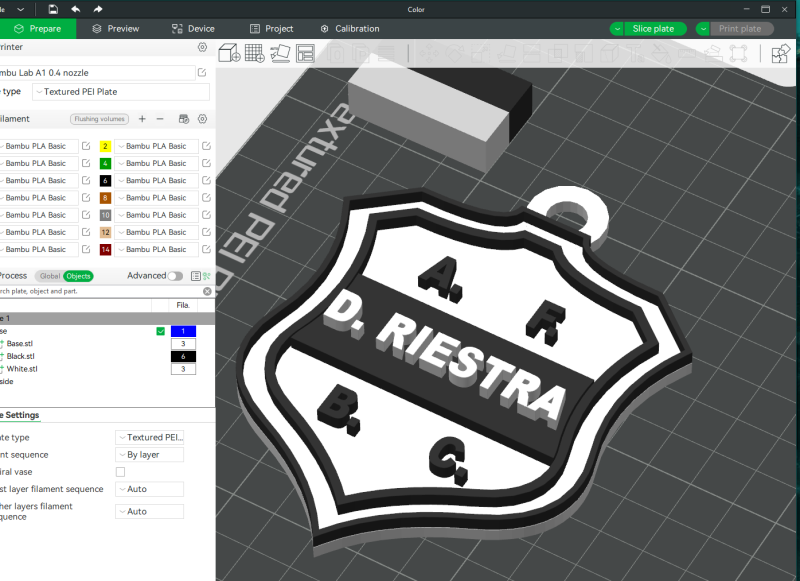Change Black.stl filament cell showing 6
This screenshot has width=800, height=581.
coord(183,356)
